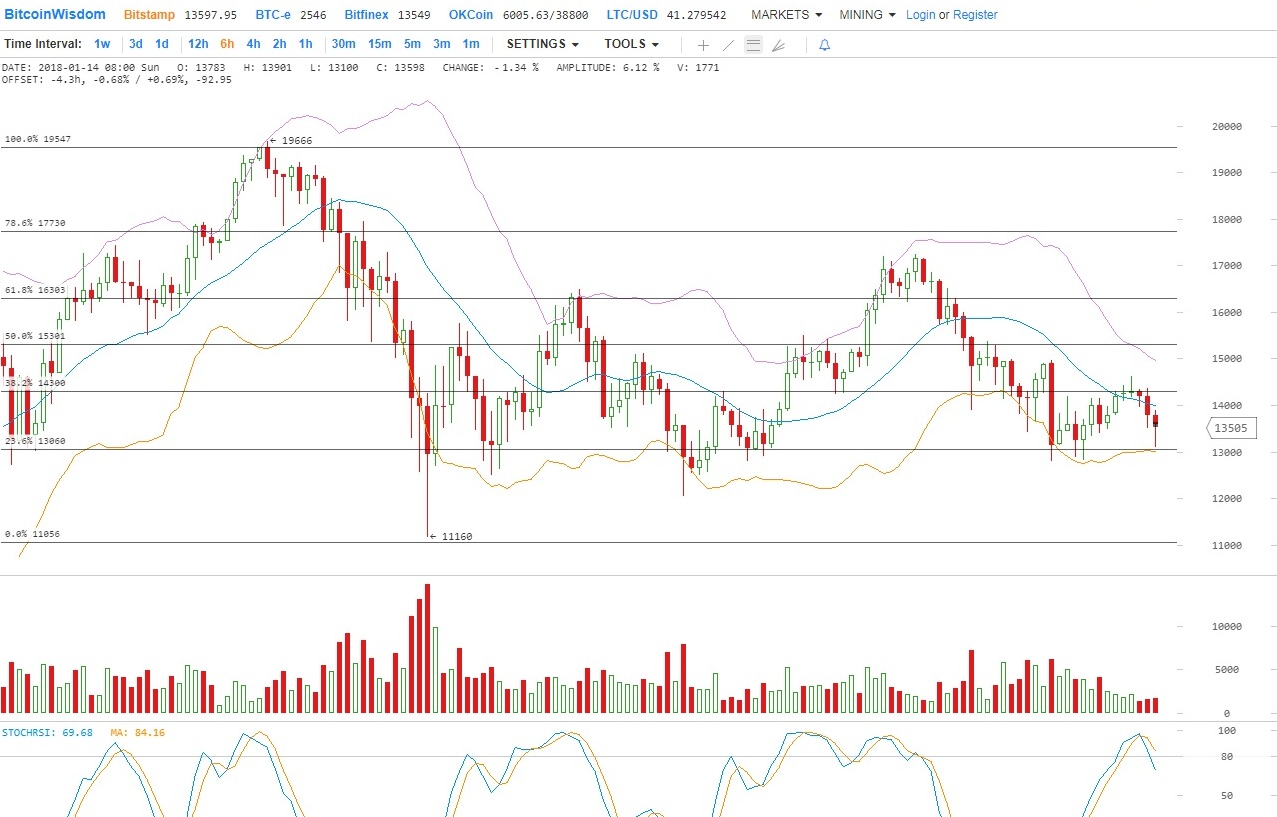Click the BitcoinWisdom logo
This screenshot has width=1277, height=817.
[55, 15]
